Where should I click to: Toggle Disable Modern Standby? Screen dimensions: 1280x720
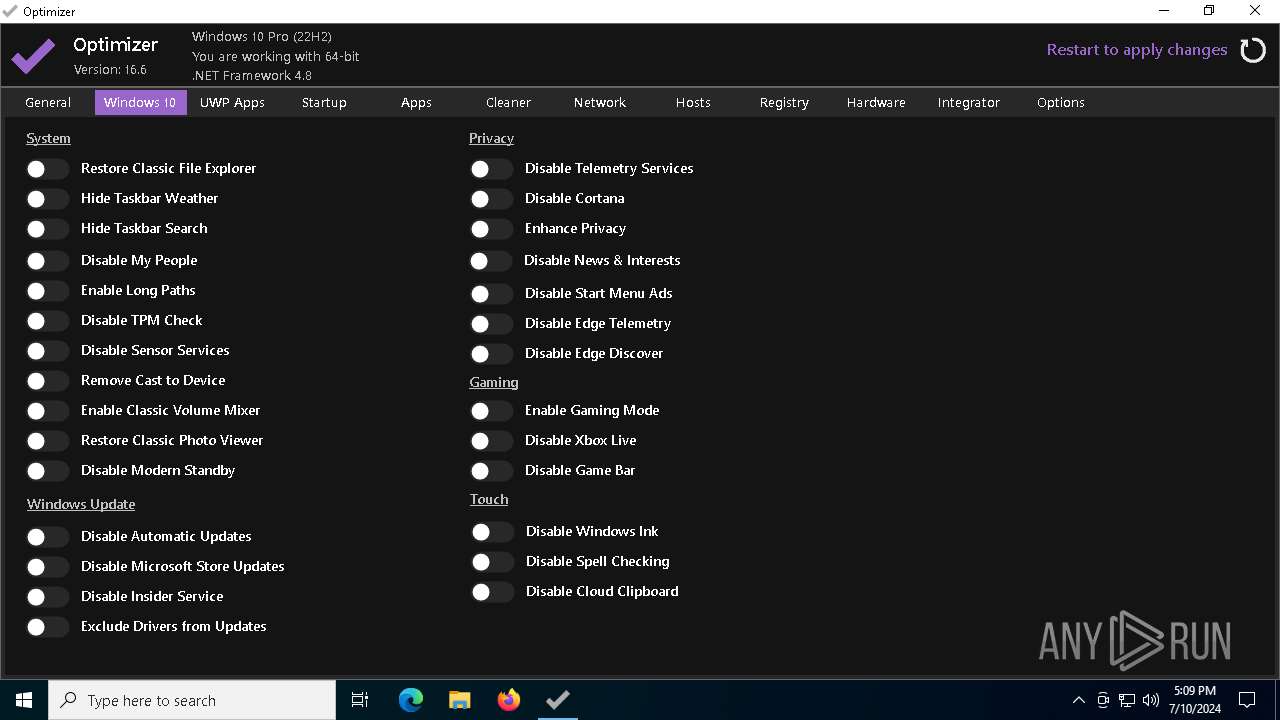click(x=47, y=471)
